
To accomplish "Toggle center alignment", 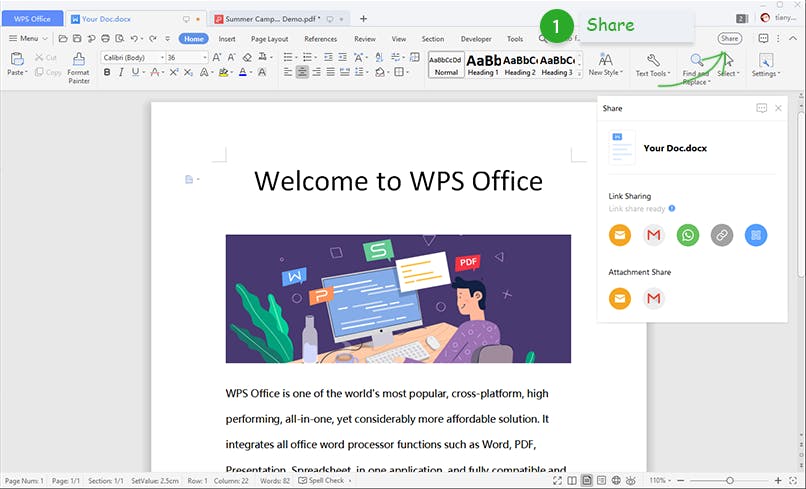I will coord(302,73).
